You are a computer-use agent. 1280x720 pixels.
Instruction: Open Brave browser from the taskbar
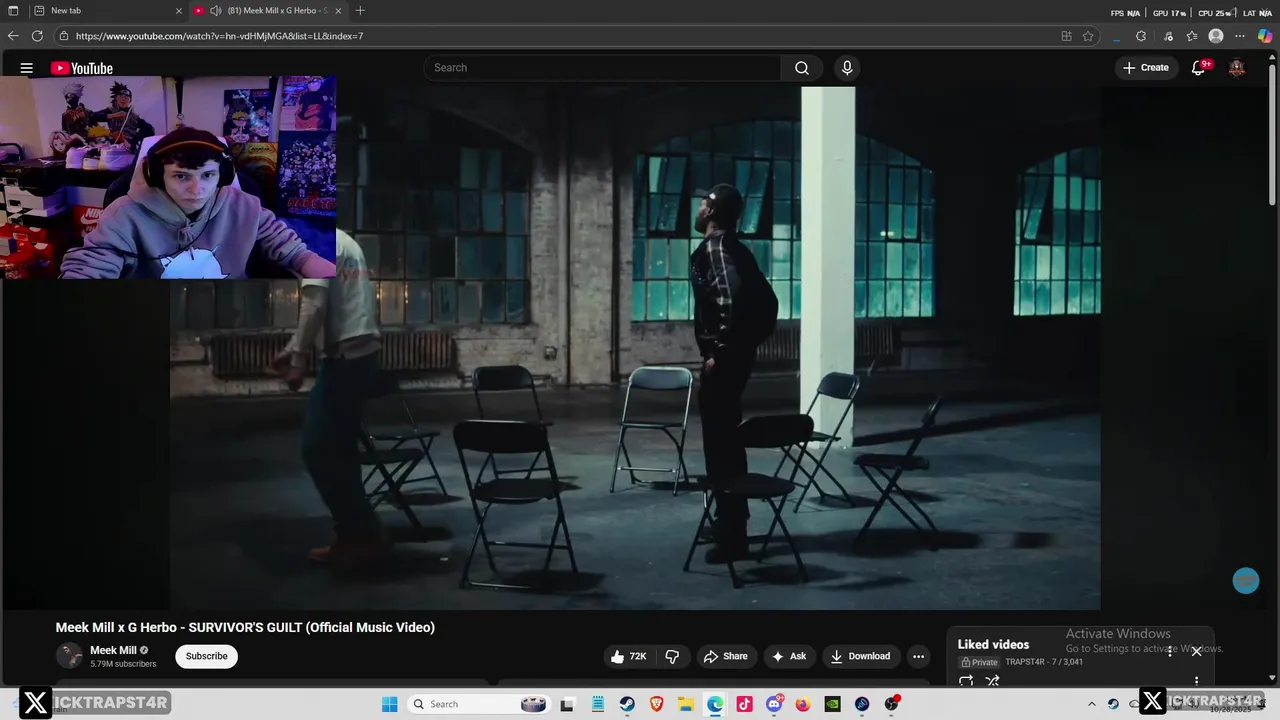point(656,704)
